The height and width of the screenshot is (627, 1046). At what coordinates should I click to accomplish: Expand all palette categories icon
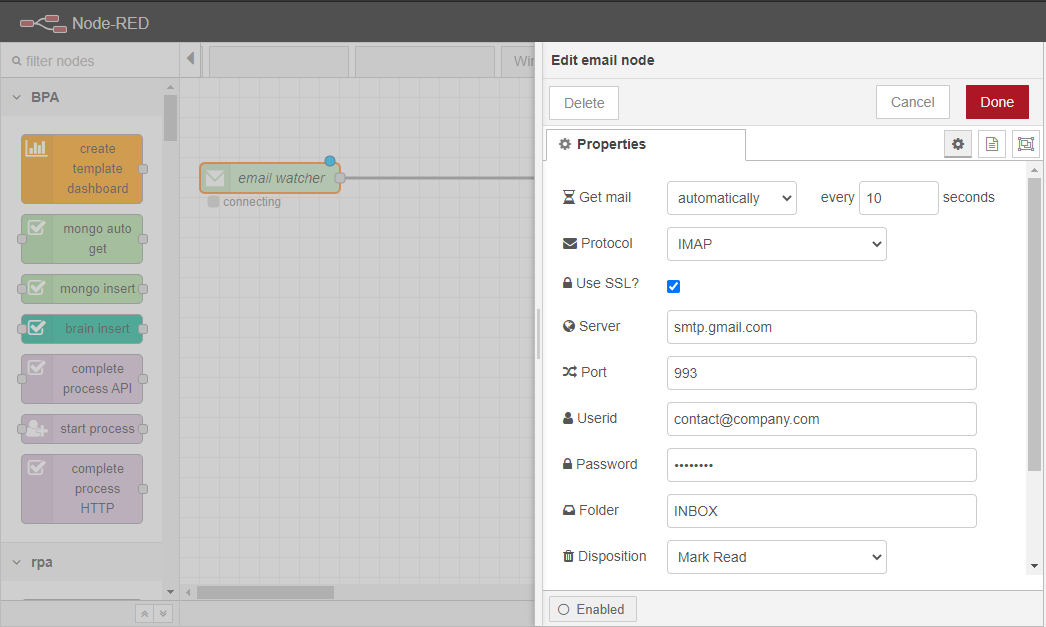(163, 614)
